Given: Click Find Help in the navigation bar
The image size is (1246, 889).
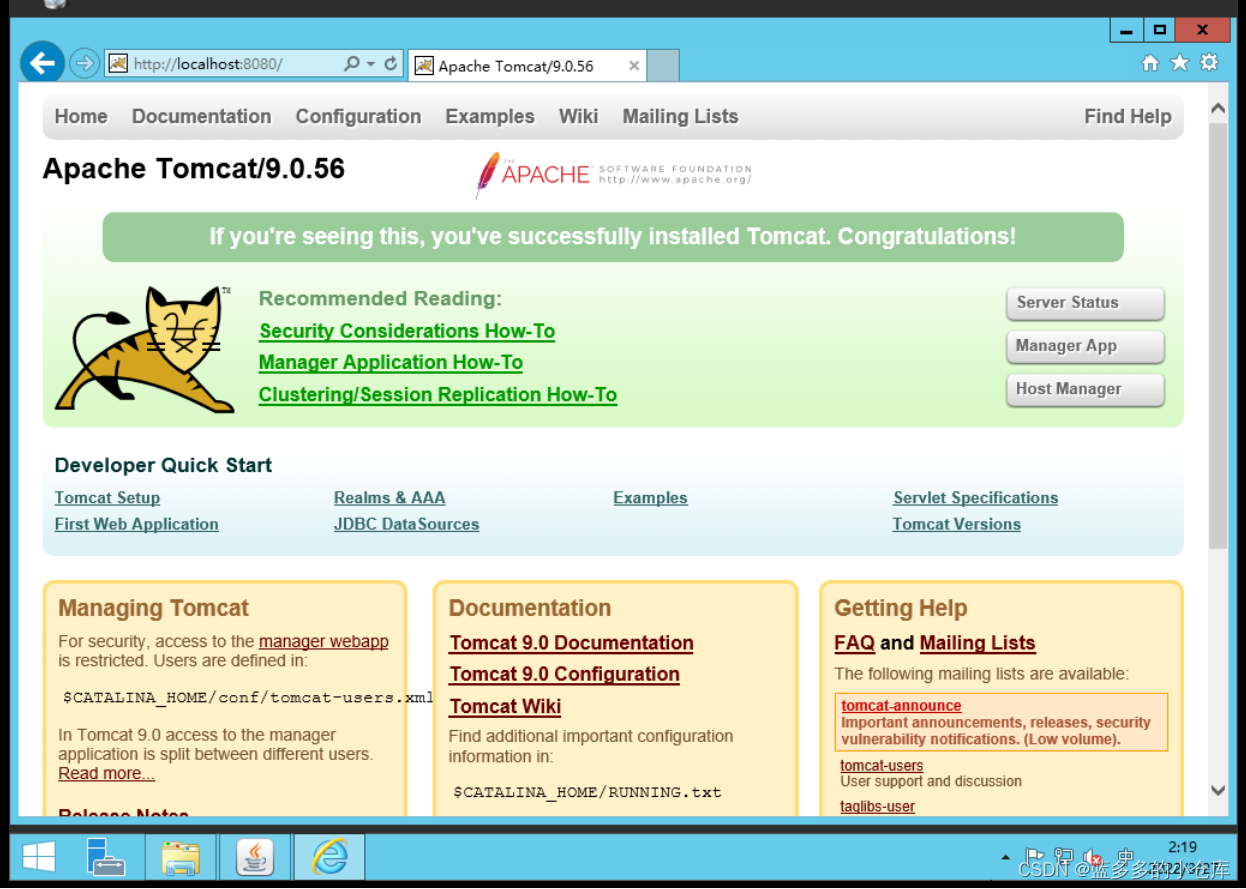Looking at the screenshot, I should (1127, 116).
